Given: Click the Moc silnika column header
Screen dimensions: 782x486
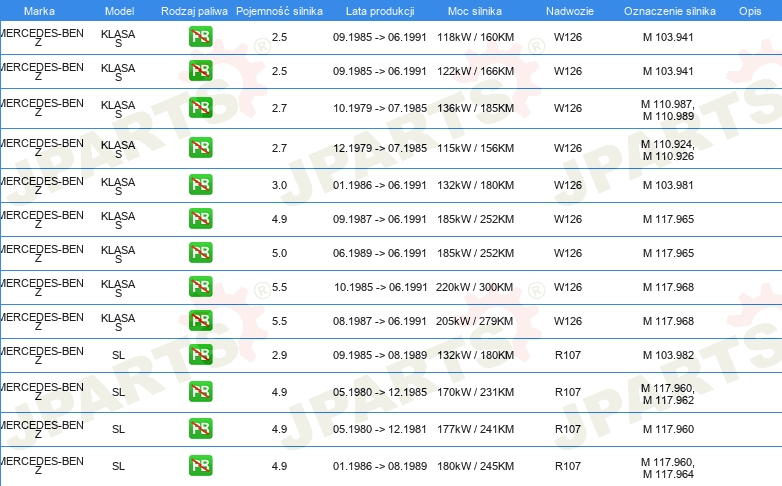Looking at the screenshot, I should click(475, 11).
